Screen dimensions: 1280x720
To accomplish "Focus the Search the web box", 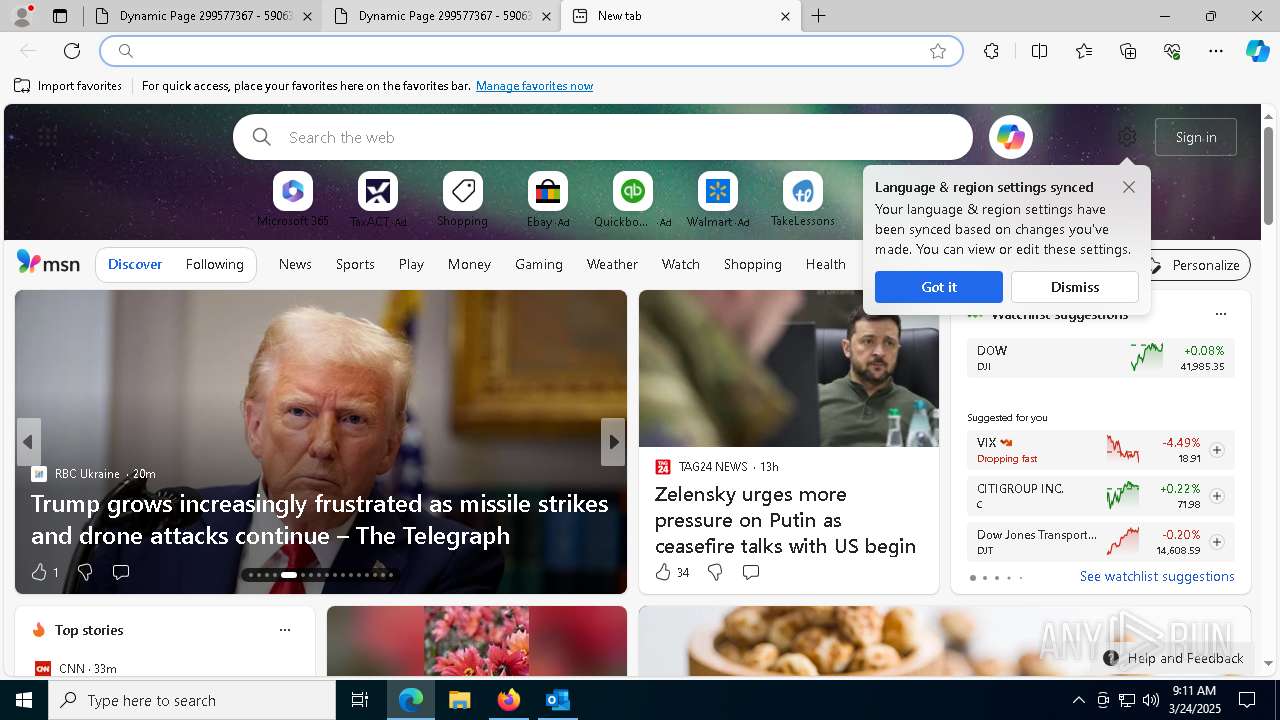I will (x=603, y=137).
